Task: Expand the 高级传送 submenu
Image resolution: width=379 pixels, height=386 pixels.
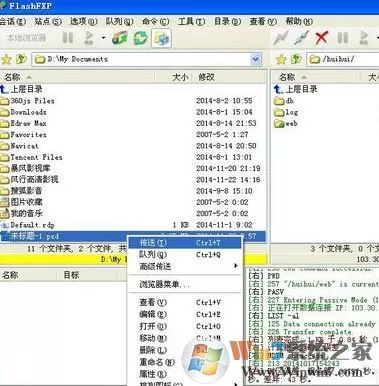Action: [x=185, y=266]
